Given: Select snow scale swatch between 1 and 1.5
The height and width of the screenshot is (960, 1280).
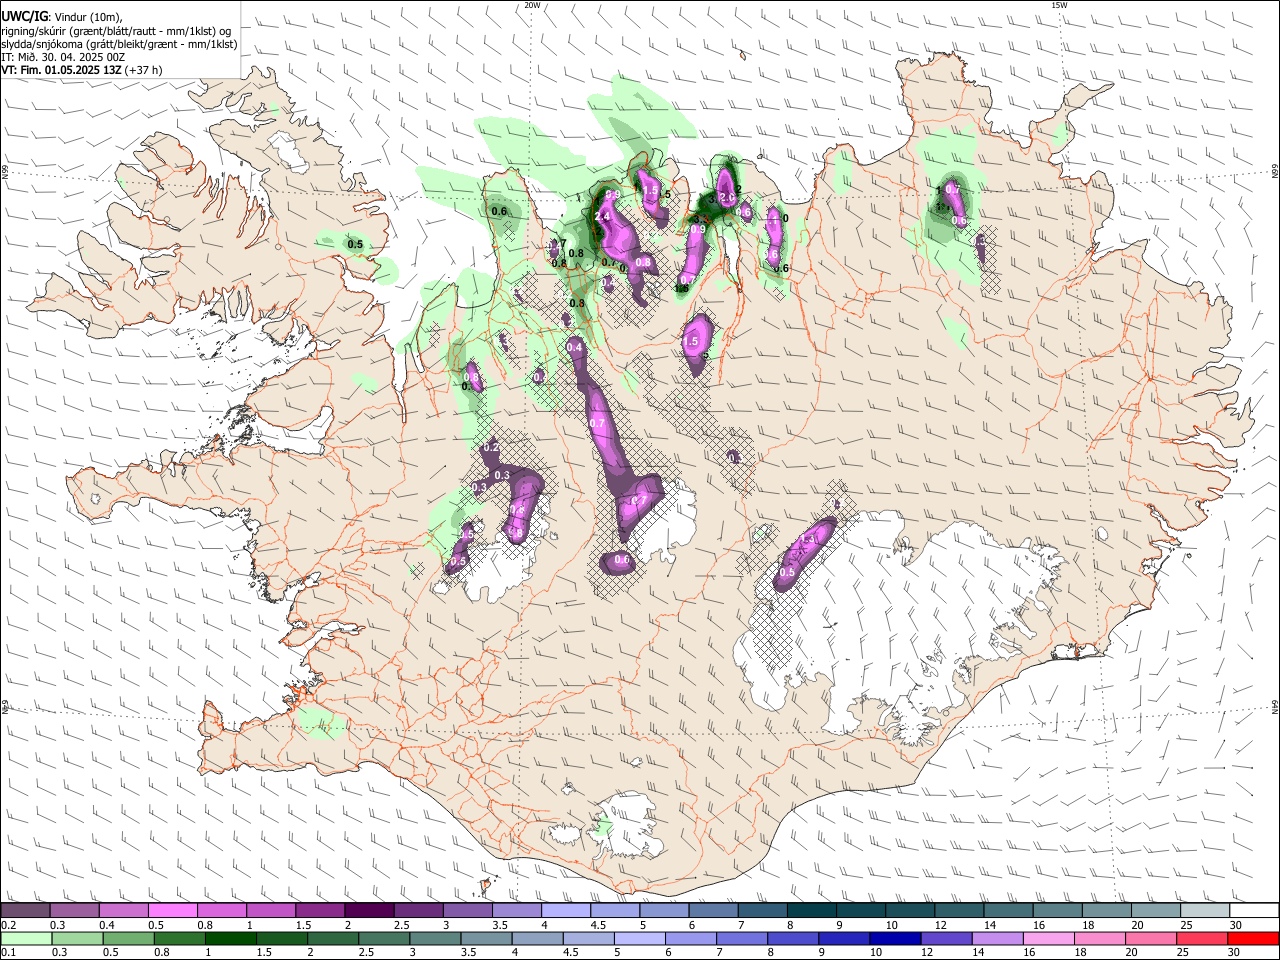Looking at the screenshot, I should [x=270, y=911].
